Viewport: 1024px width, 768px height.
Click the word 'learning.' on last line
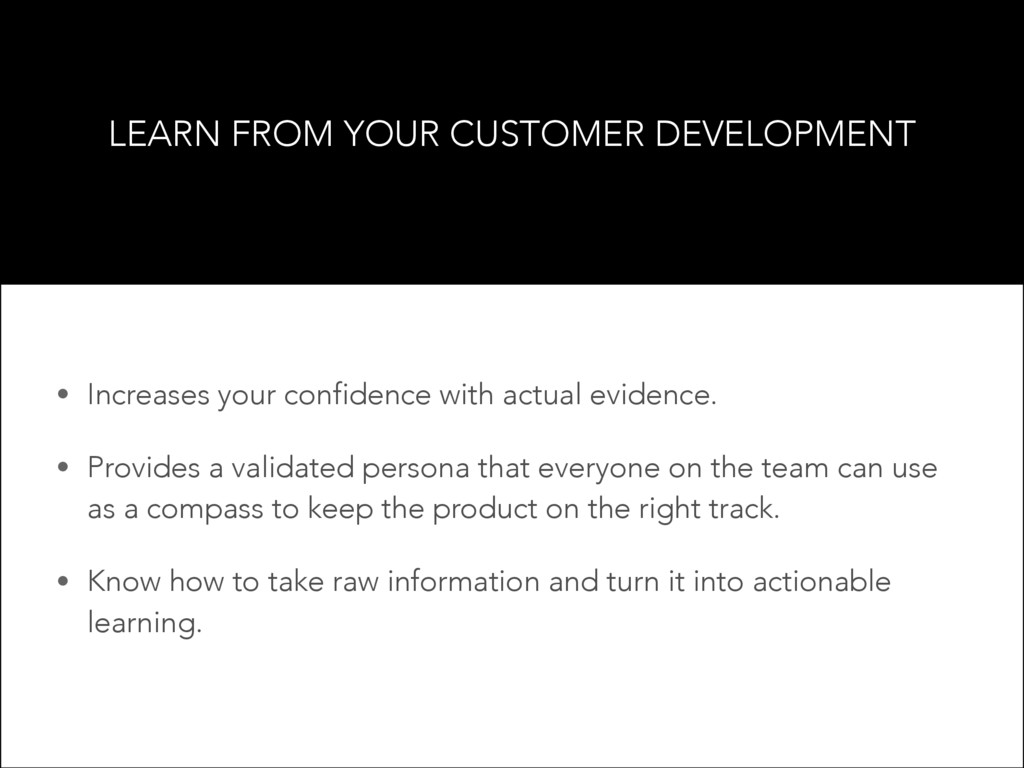[145, 623]
